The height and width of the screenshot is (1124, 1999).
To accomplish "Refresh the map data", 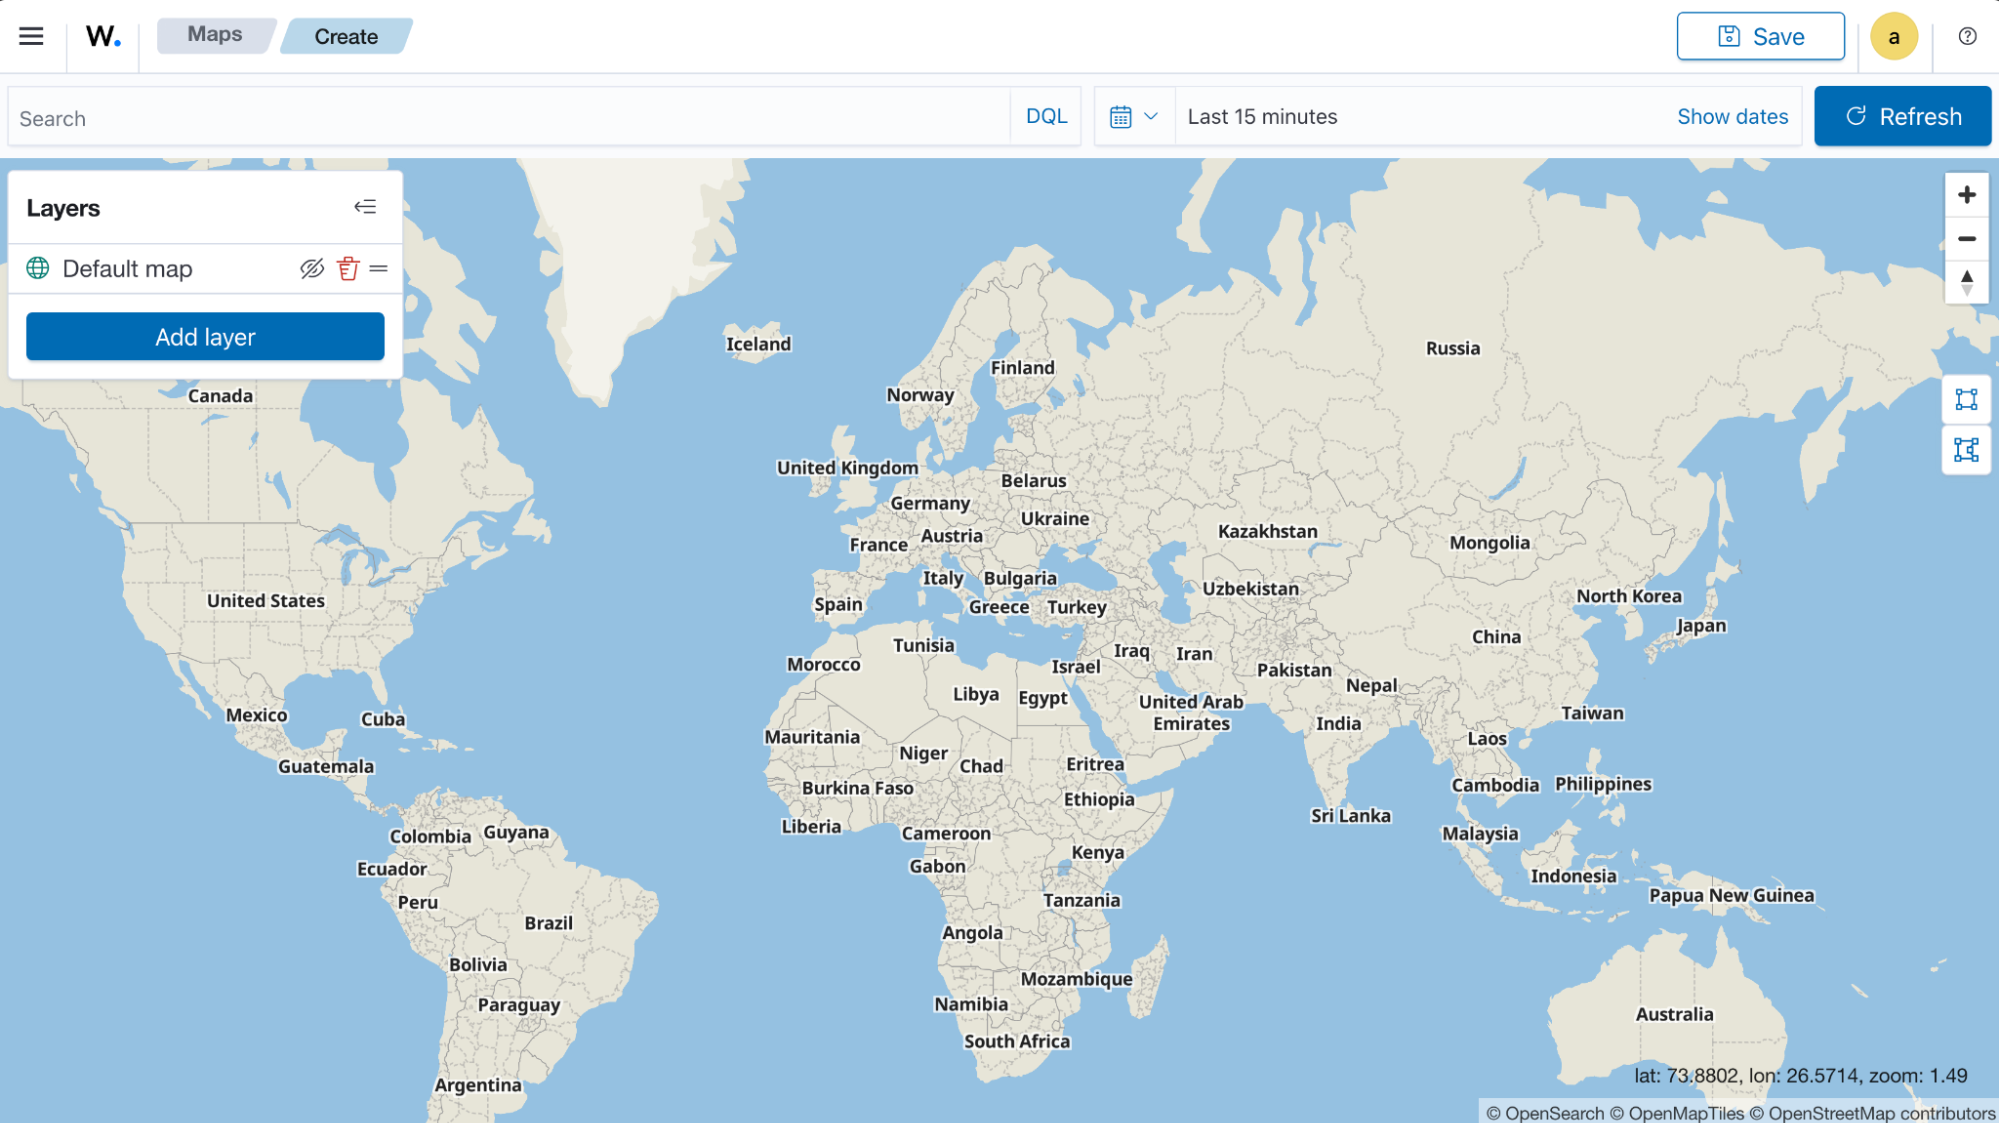I will point(1903,116).
